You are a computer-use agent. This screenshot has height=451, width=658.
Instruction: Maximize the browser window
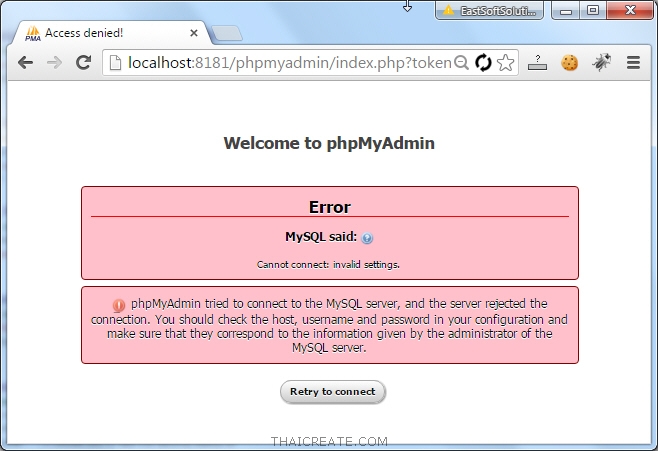pos(593,10)
